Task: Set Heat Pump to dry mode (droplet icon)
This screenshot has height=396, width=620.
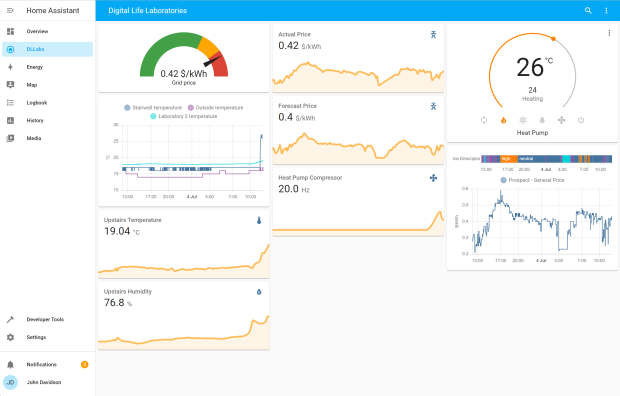Action: (542, 120)
